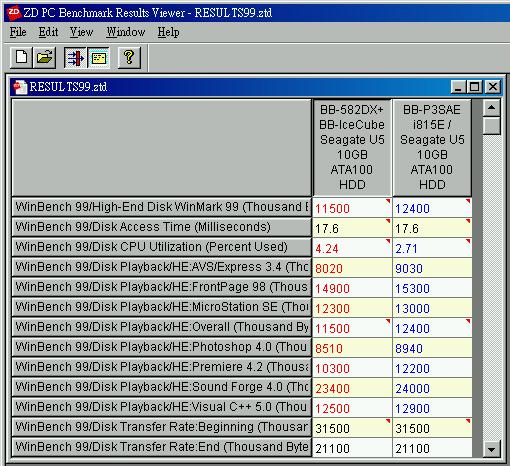
Task: Toggle the yellow notes view icon
Action: coord(99,57)
